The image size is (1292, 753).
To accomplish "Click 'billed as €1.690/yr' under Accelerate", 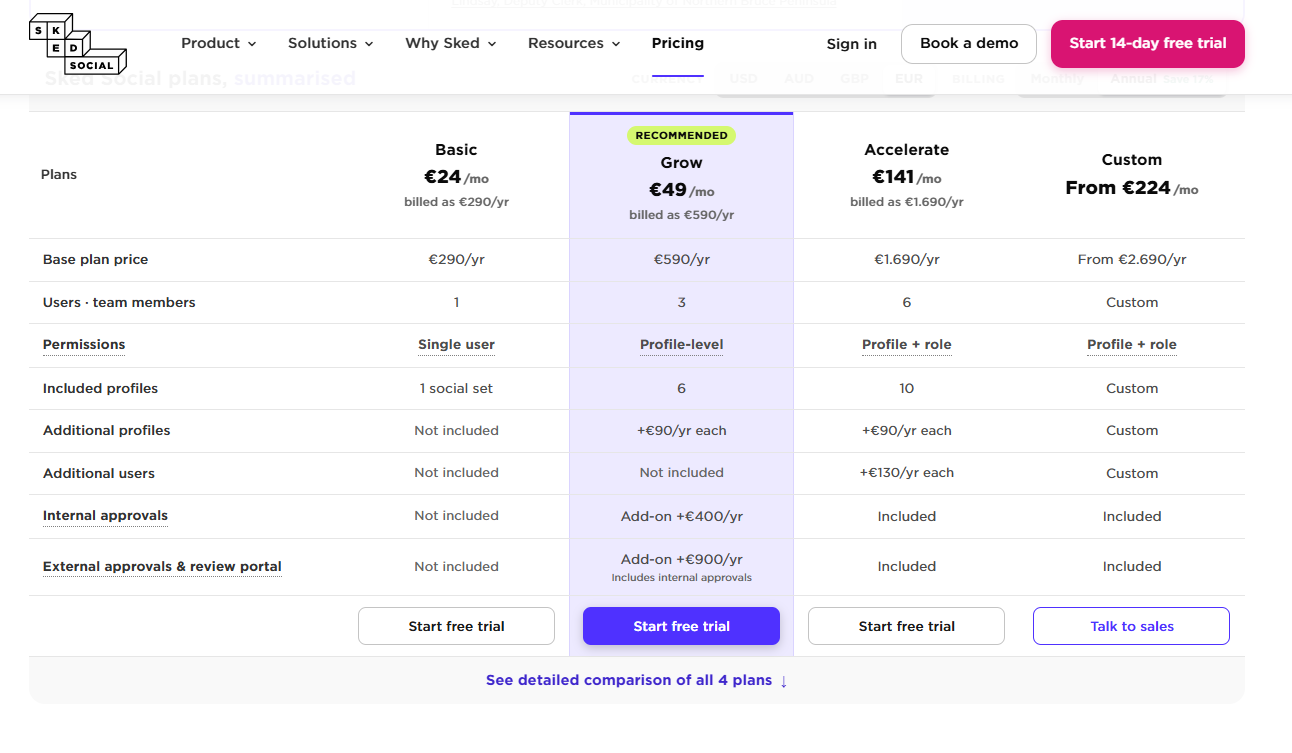I will point(906,202).
